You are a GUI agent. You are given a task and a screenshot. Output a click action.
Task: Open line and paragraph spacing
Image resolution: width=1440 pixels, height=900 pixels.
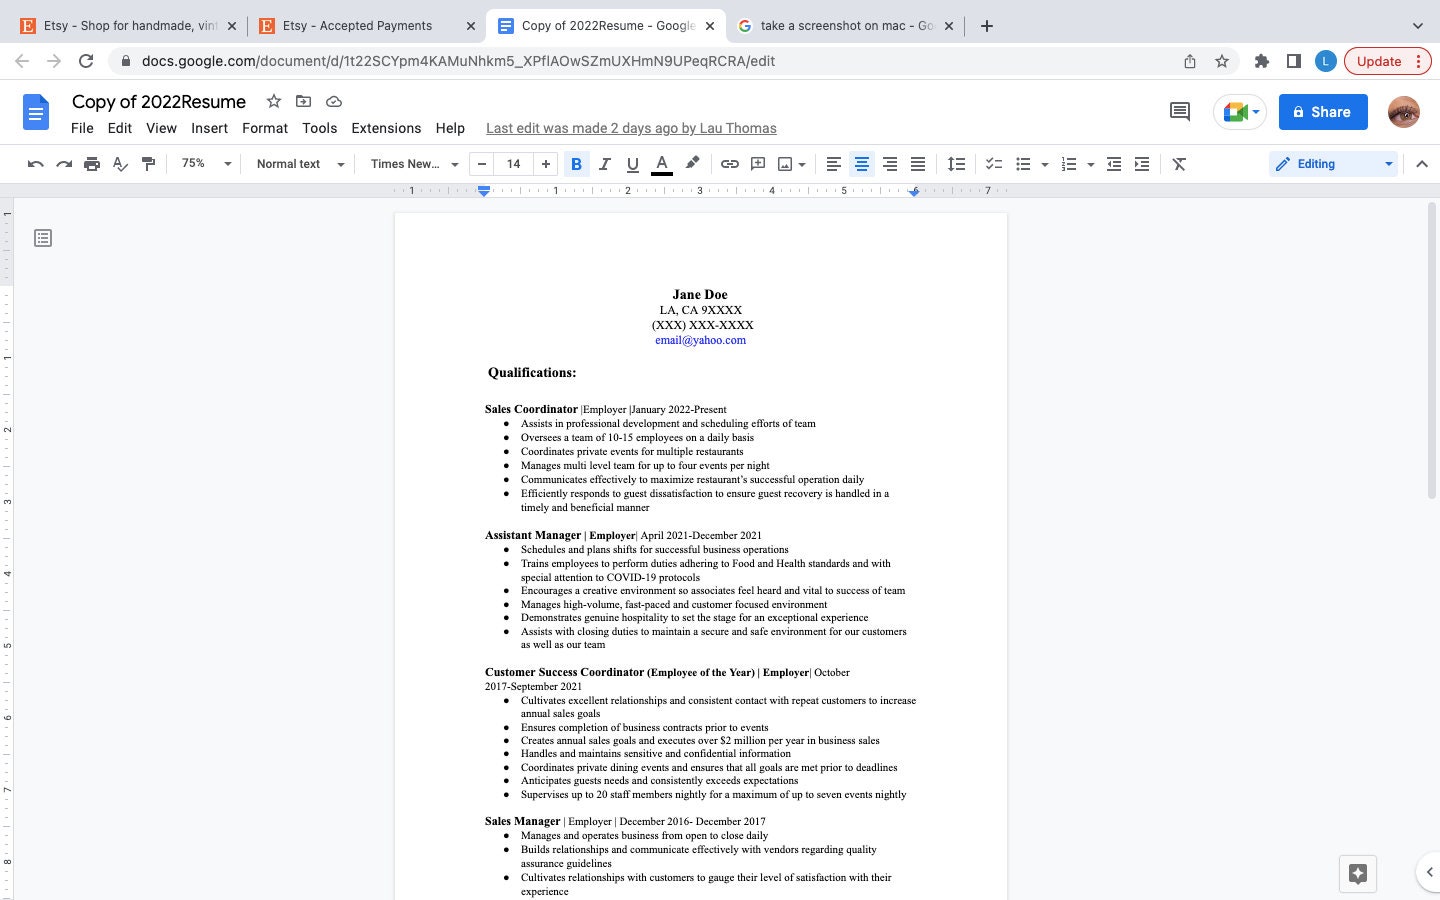coord(957,164)
